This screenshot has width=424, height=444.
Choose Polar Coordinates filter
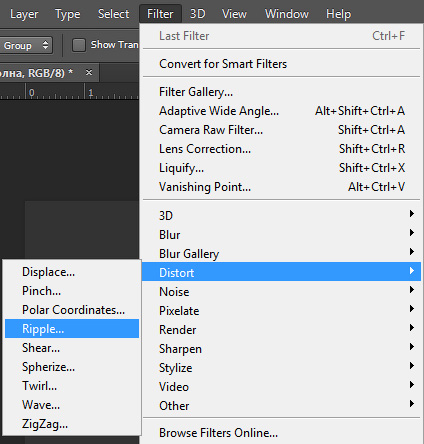[x=72, y=310]
